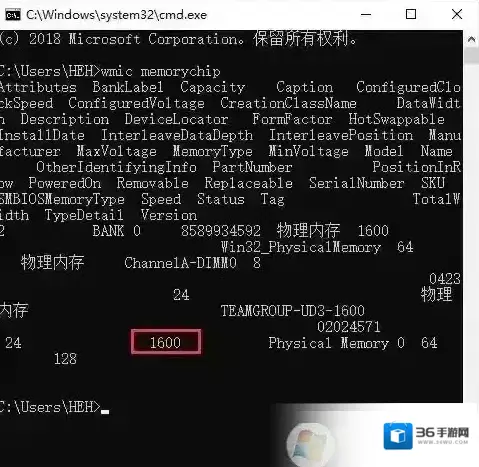Click the "CreationClassName" column header
Viewport: 479px width, 467px height.
point(288,103)
